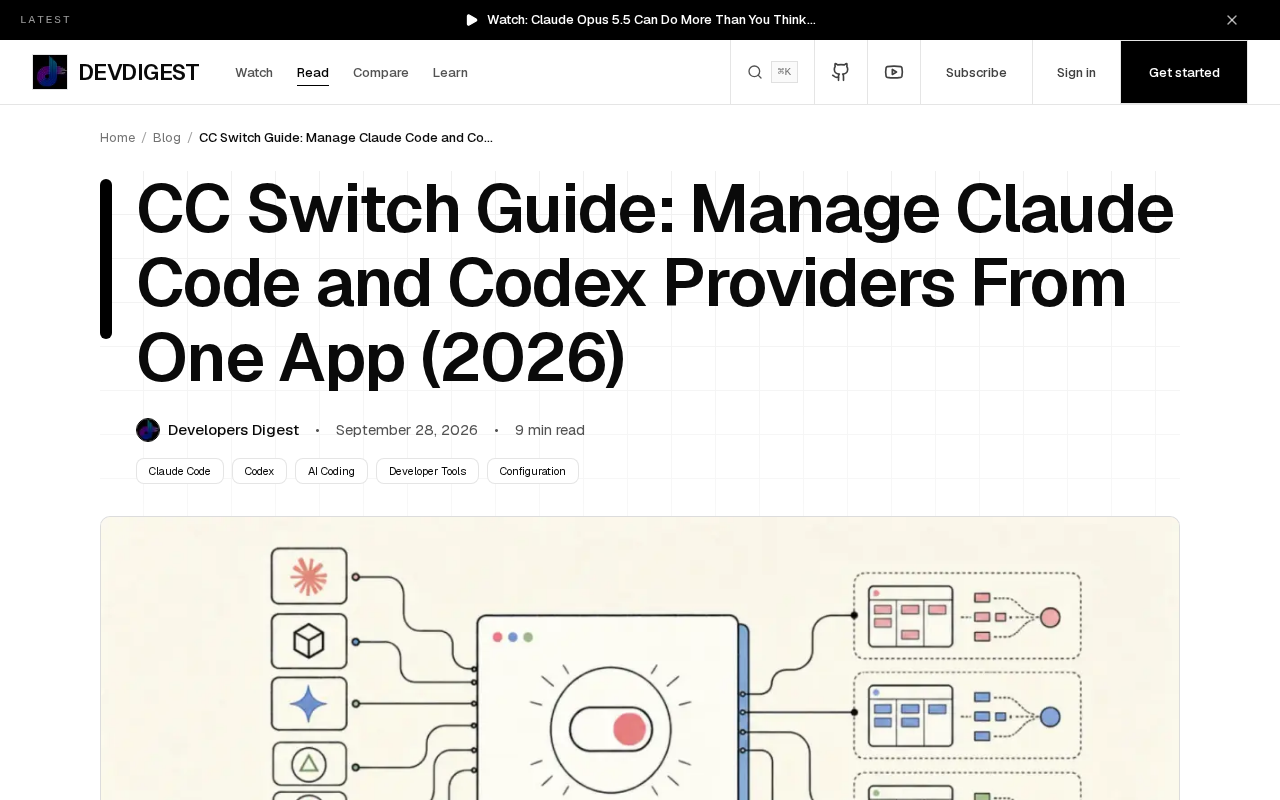Click the Subscribe button
This screenshot has width=1280, height=800.
(x=976, y=72)
